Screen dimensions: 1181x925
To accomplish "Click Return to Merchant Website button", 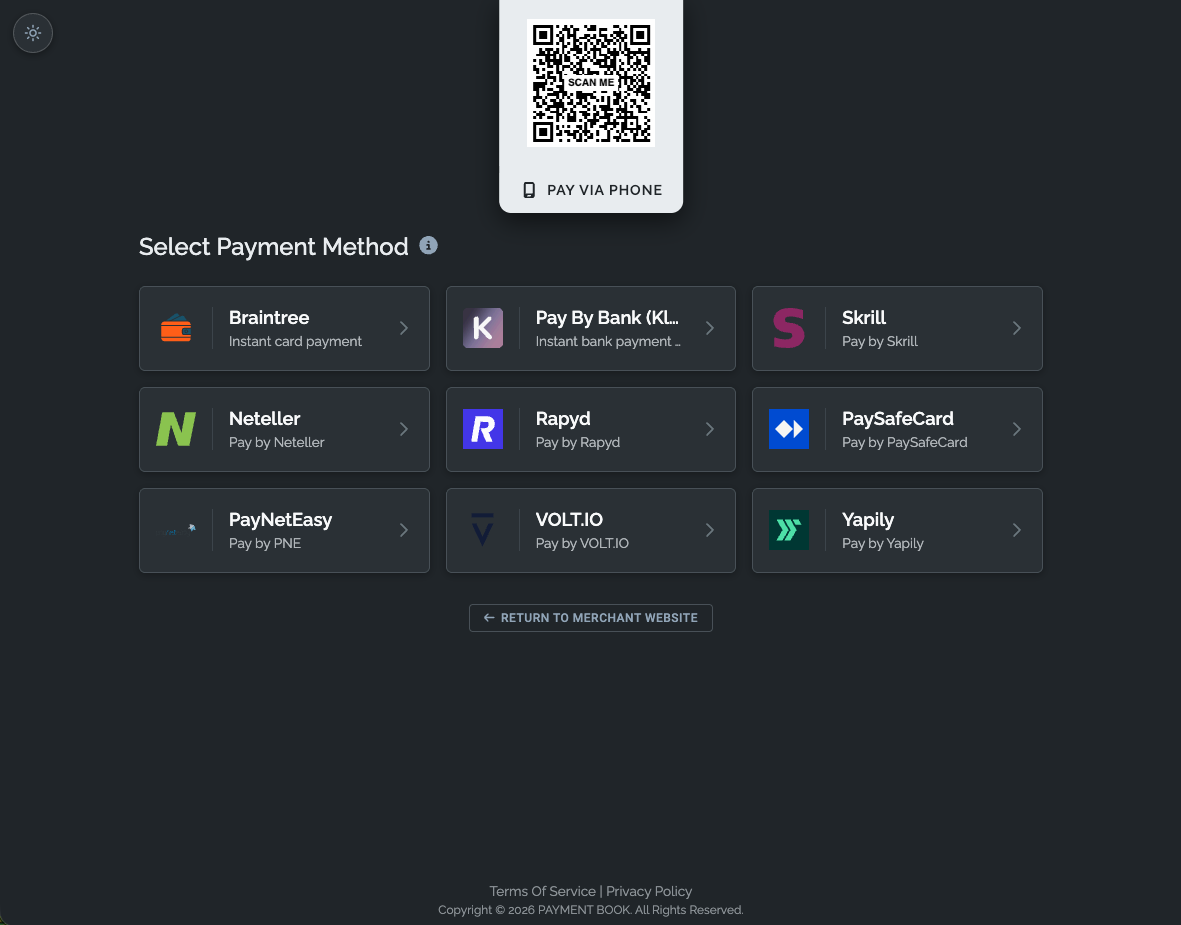I will [x=590, y=618].
